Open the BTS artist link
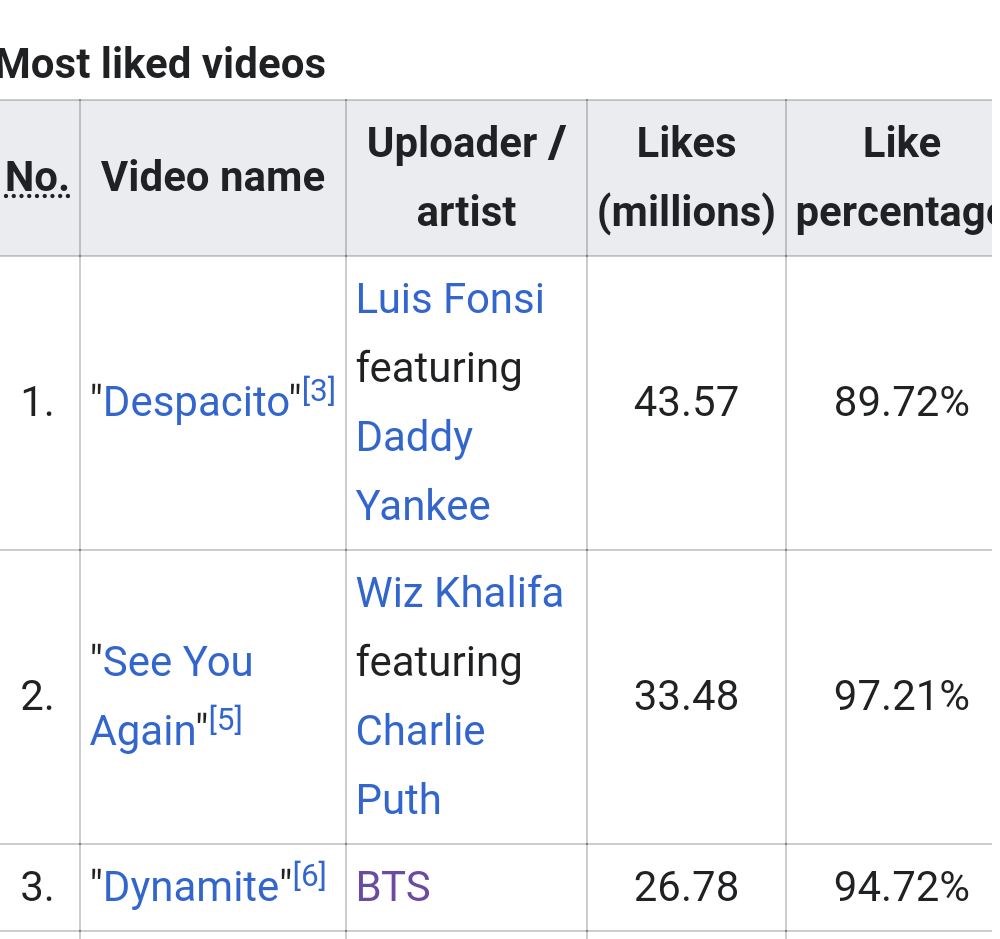 coord(393,887)
